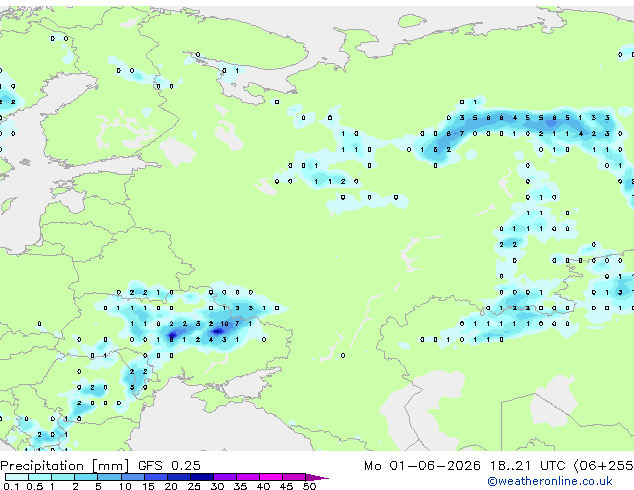The image size is (634, 490).
Task: Click the lightest cyan swatch above 0.1
Action: pyautogui.click(x=17, y=477)
